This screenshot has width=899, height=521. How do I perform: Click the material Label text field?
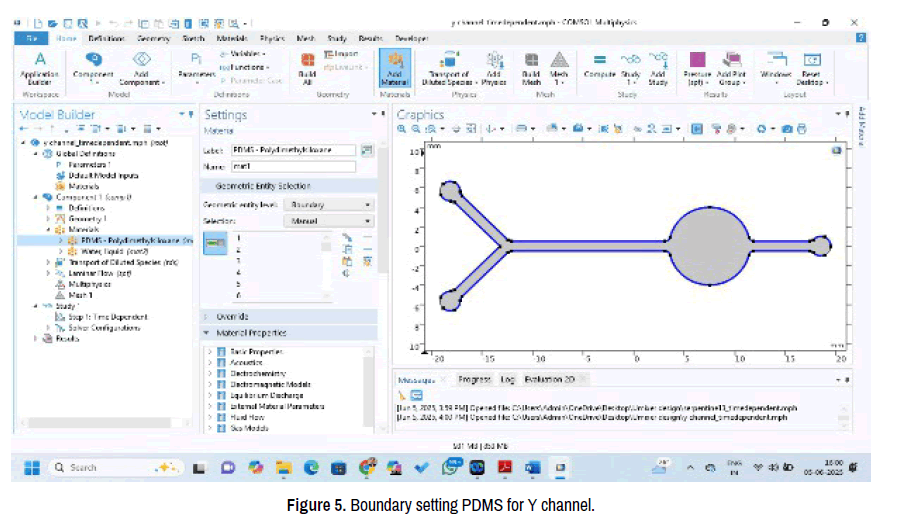(294, 150)
